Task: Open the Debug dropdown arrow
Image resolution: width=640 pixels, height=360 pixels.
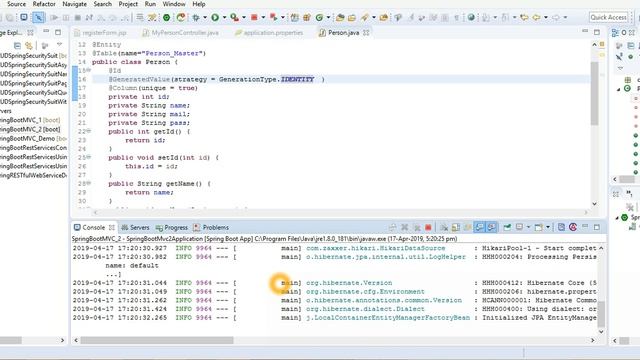Action: 204,18
